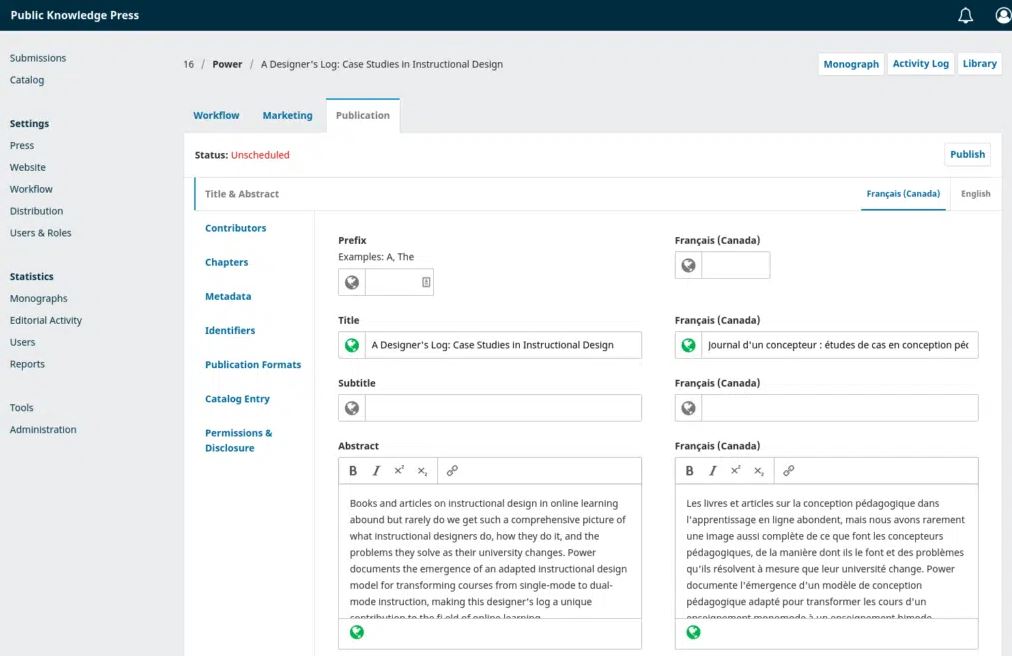Open the Activity Log

[920, 63]
